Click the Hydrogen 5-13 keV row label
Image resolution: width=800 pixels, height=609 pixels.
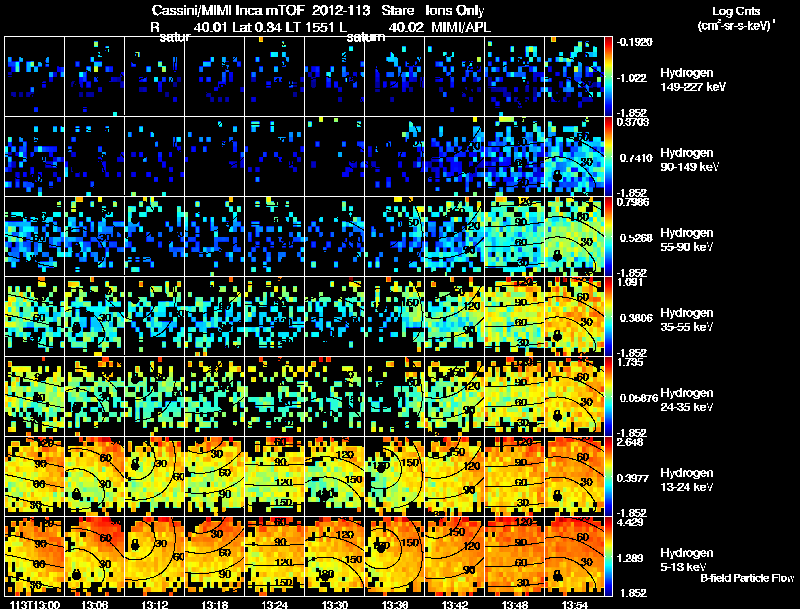(686, 560)
